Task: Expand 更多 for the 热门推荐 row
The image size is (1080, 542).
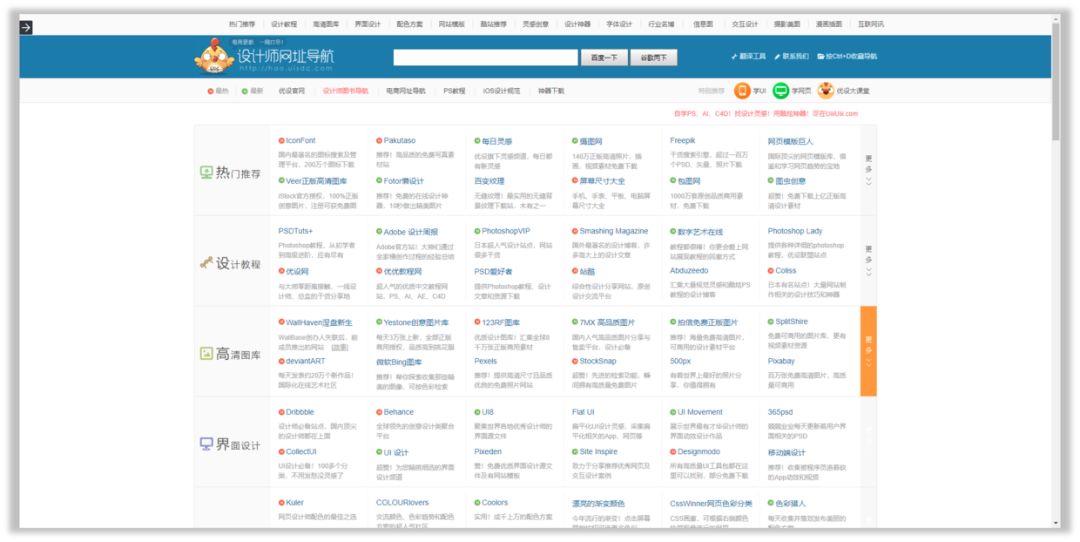Action: 869,169
